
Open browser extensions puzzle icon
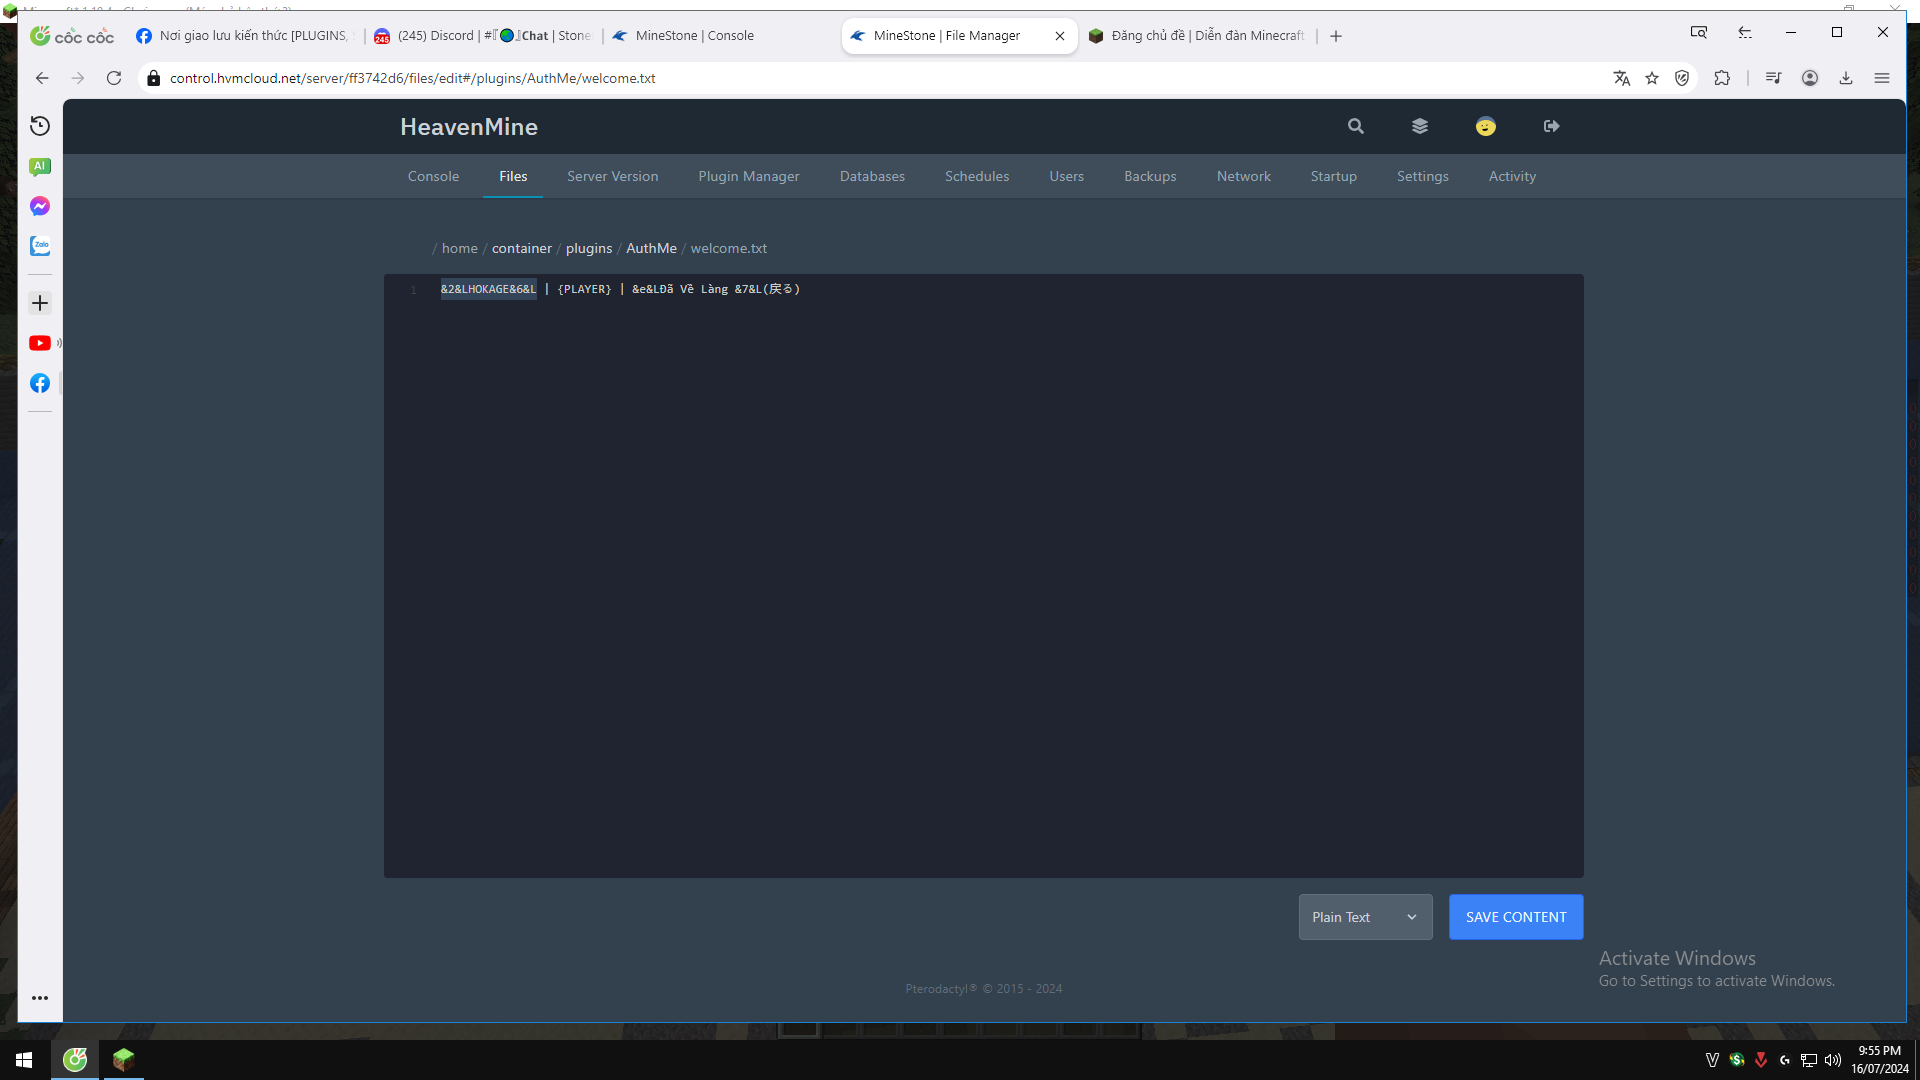[x=1722, y=78]
